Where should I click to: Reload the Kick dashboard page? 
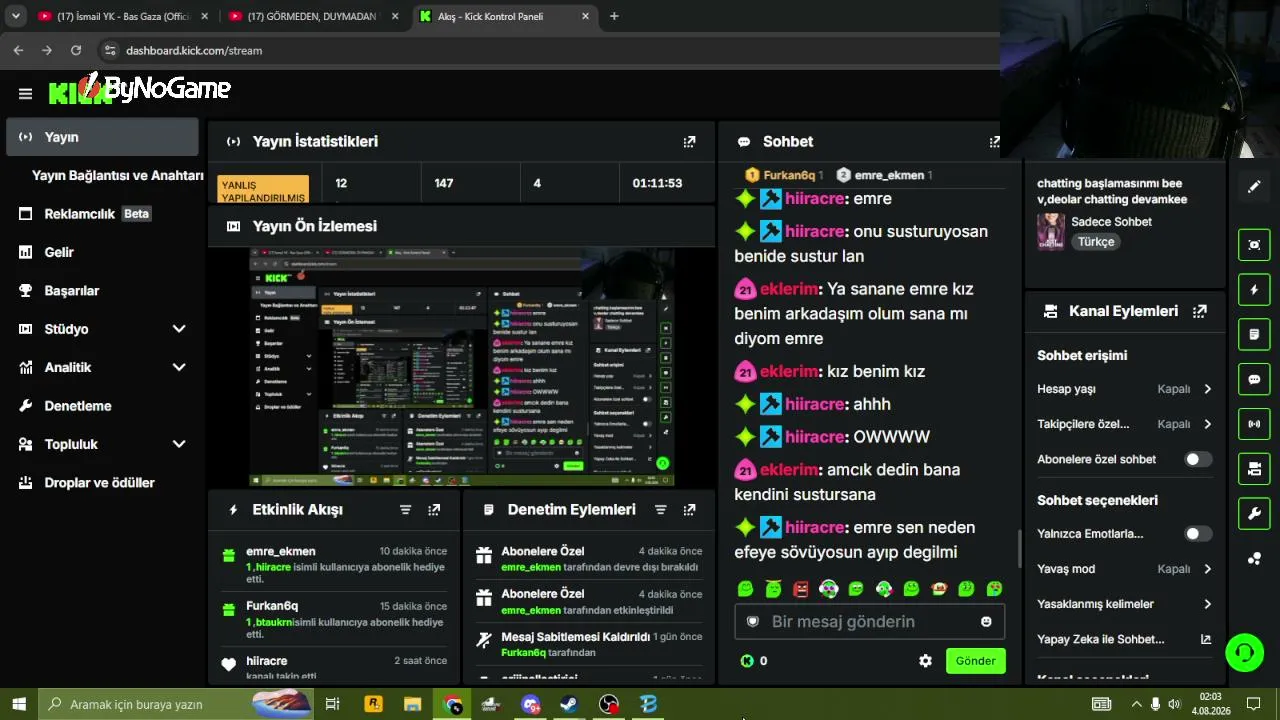(76, 50)
